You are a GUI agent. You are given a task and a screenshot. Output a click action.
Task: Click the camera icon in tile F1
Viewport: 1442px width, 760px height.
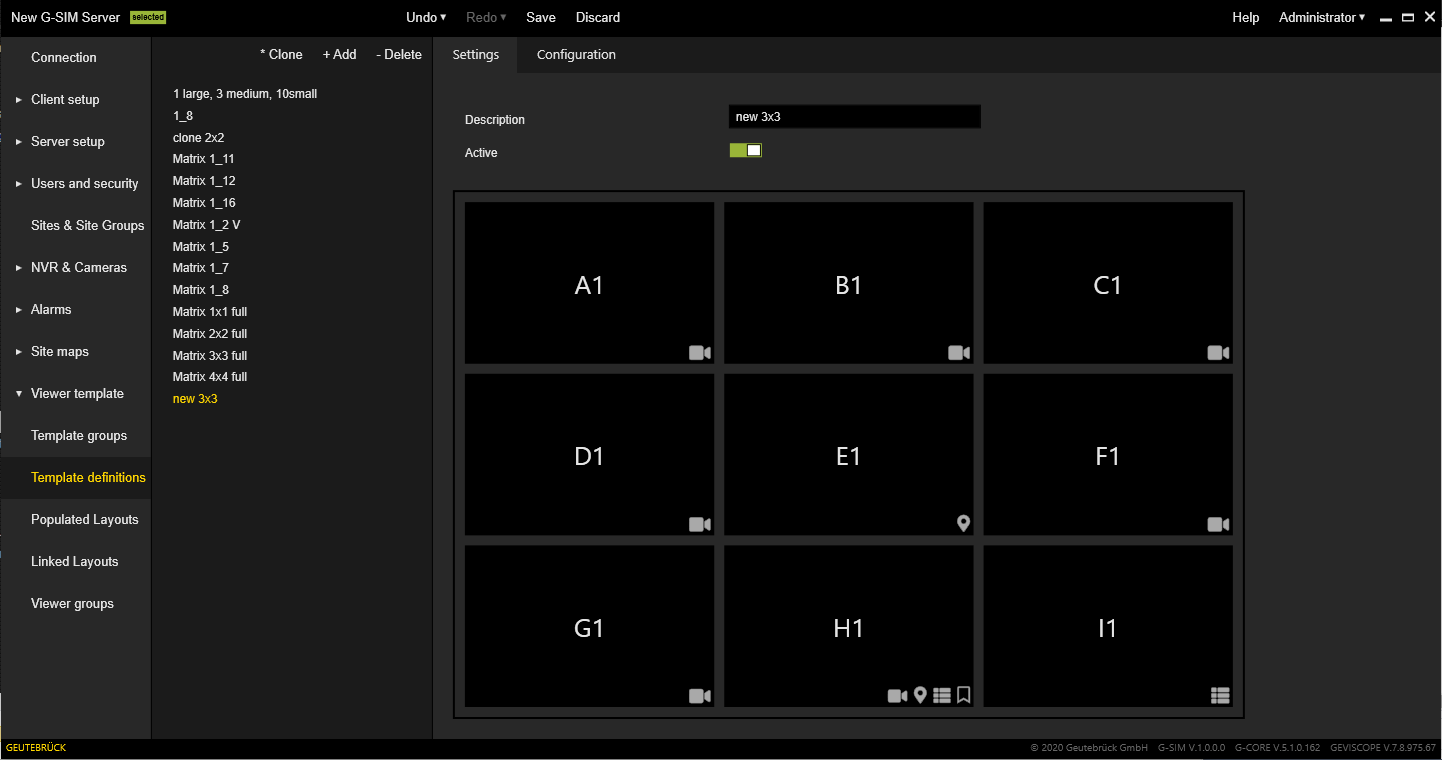pos(1218,524)
